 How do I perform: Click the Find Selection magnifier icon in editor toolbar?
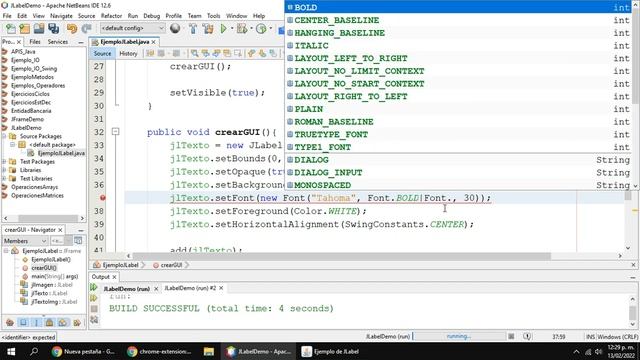point(195,53)
